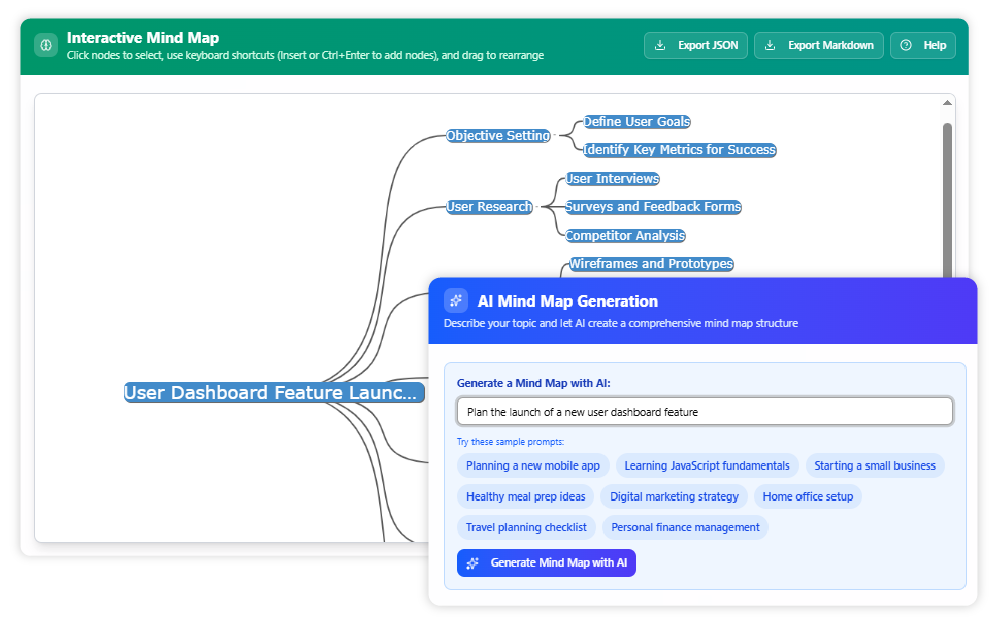Click the sparkle icon beside AI Mind Map Generation

(456, 301)
